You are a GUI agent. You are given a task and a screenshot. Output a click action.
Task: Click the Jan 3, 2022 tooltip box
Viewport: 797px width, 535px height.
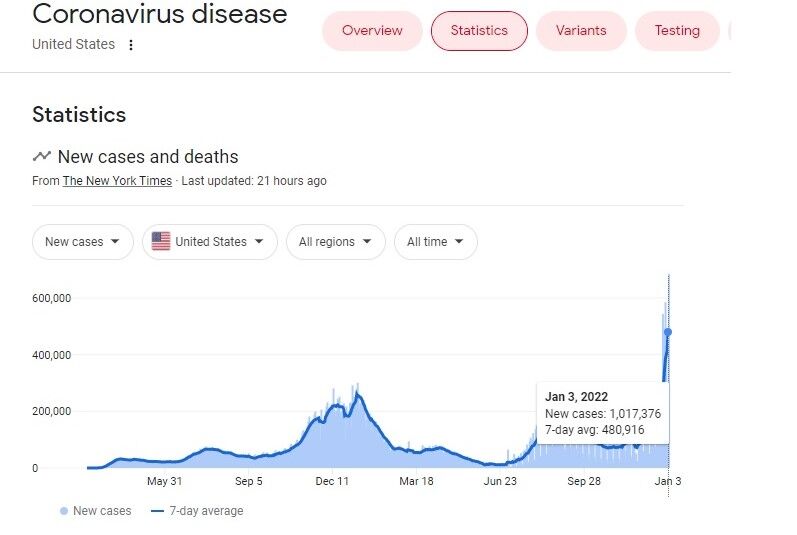tap(603, 413)
